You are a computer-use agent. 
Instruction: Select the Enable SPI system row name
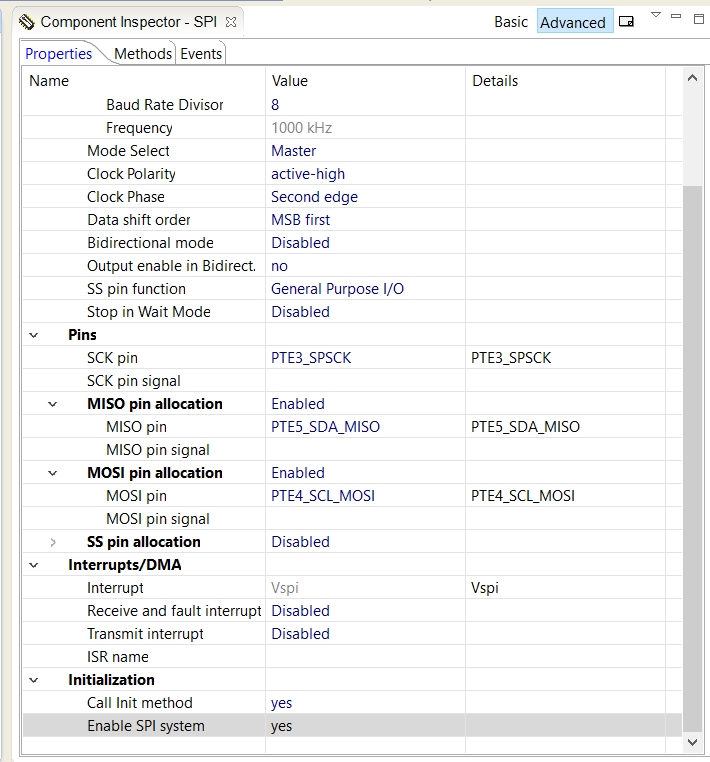click(146, 726)
